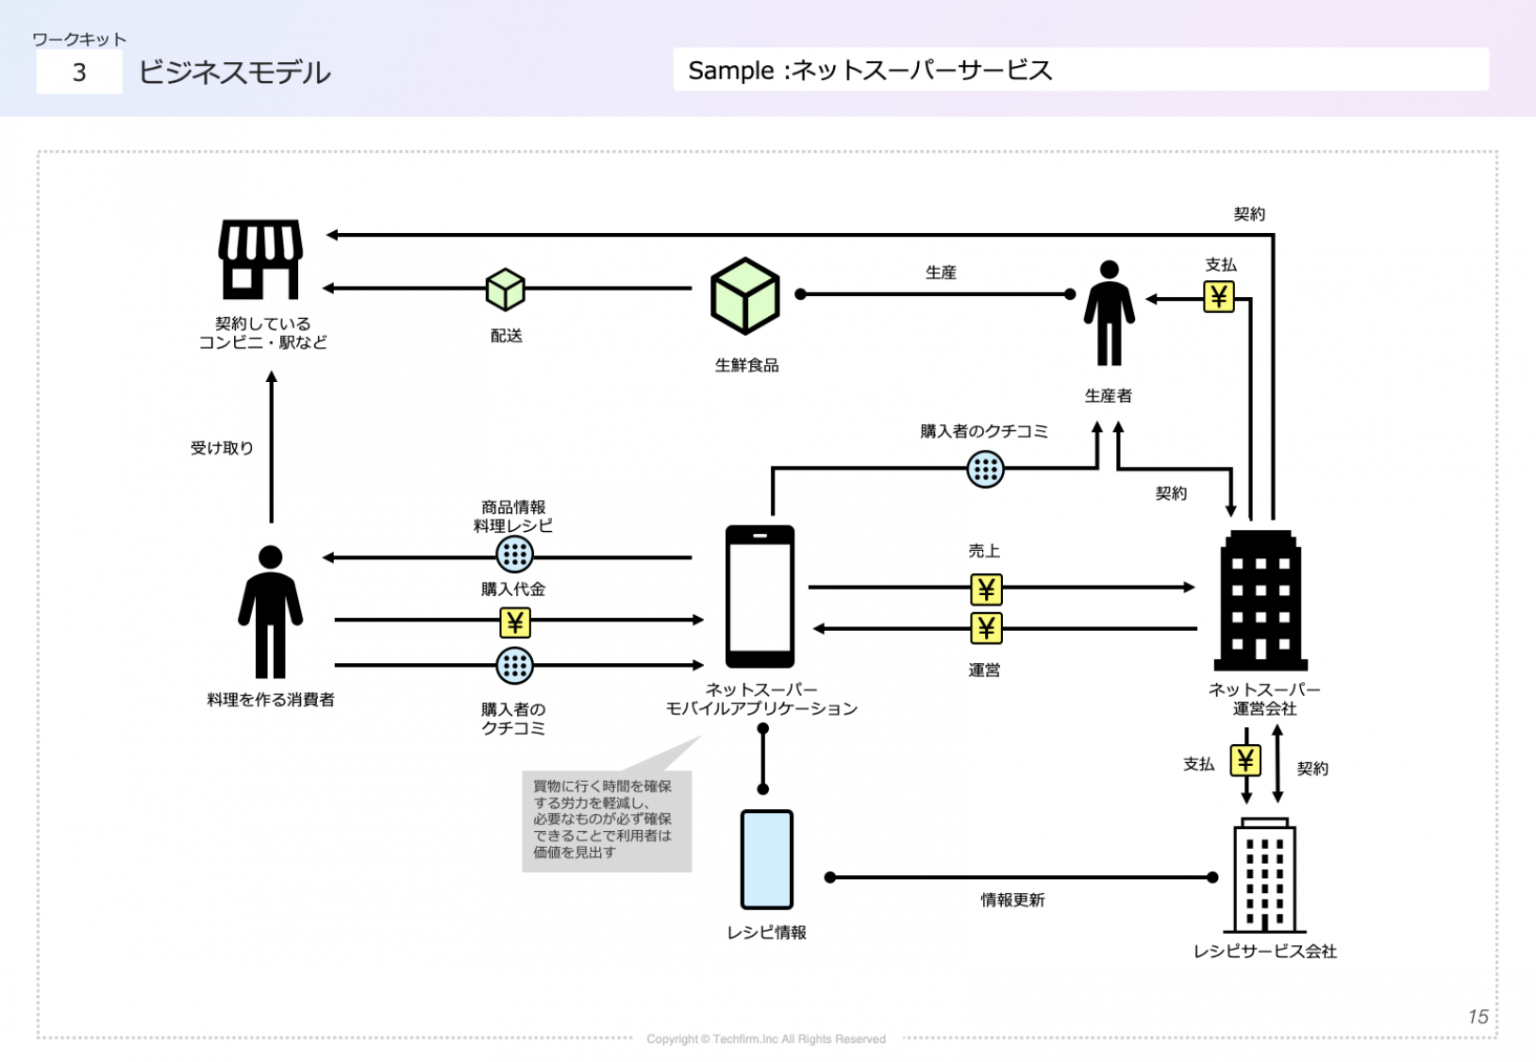Click the dotted circle icon for 購入者のクチコミ
The height and width of the screenshot is (1062, 1536).
point(985,468)
